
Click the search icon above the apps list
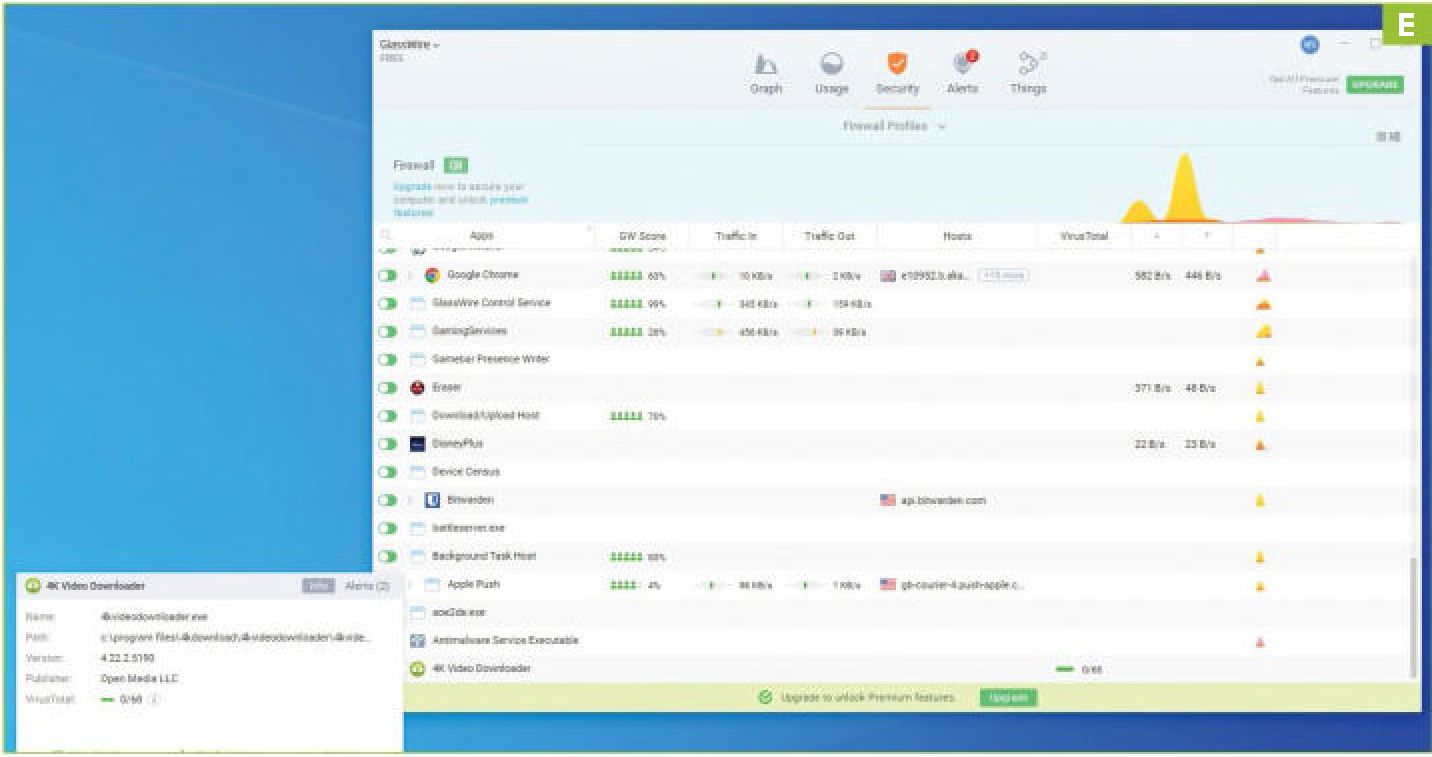tap(386, 236)
